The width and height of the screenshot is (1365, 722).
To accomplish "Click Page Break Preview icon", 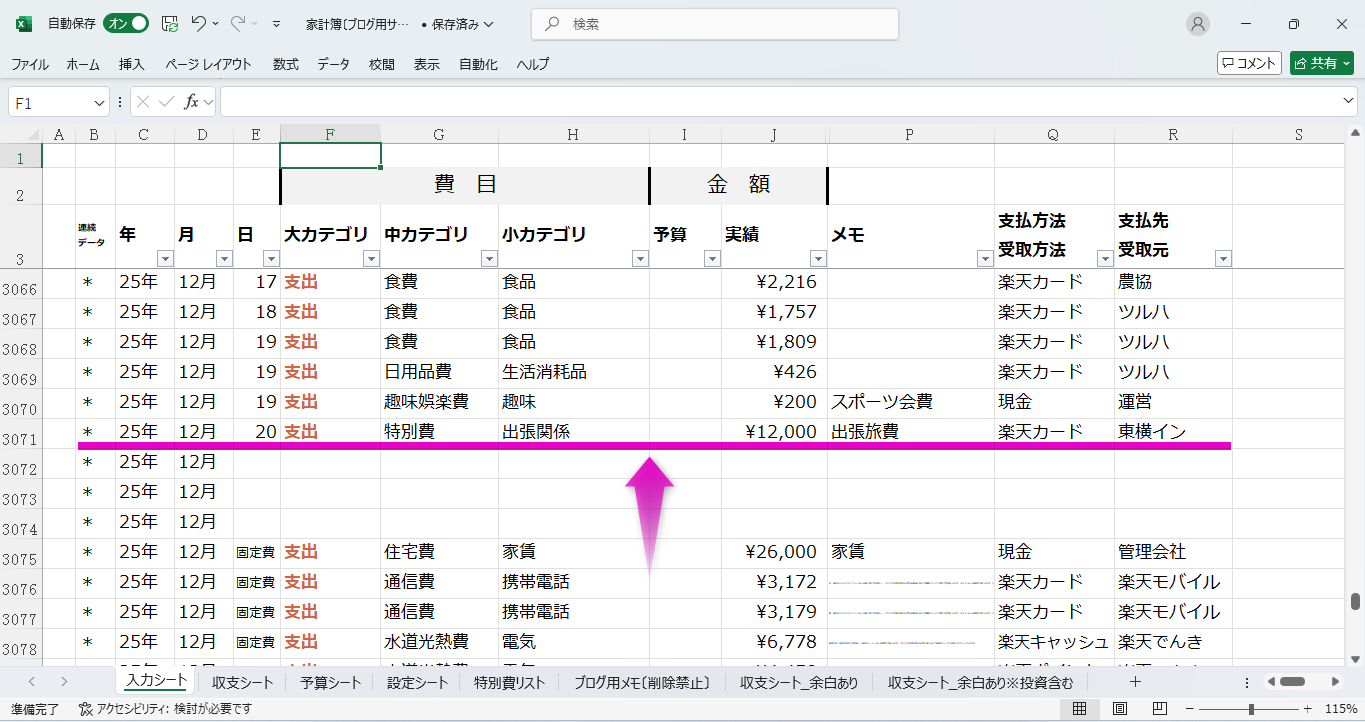I will click(1158, 709).
